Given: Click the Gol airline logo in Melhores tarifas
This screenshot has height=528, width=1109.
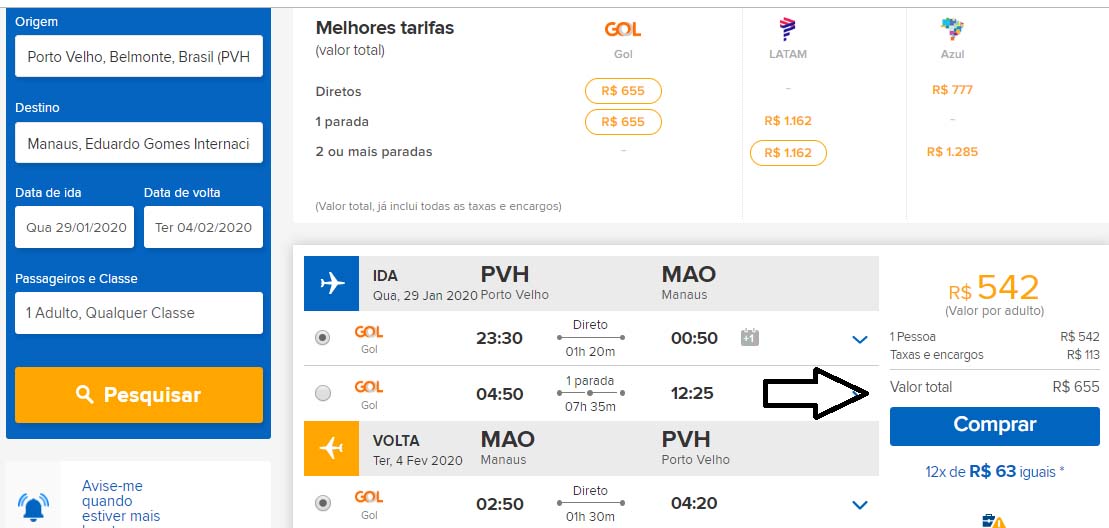Looking at the screenshot, I should [623, 30].
